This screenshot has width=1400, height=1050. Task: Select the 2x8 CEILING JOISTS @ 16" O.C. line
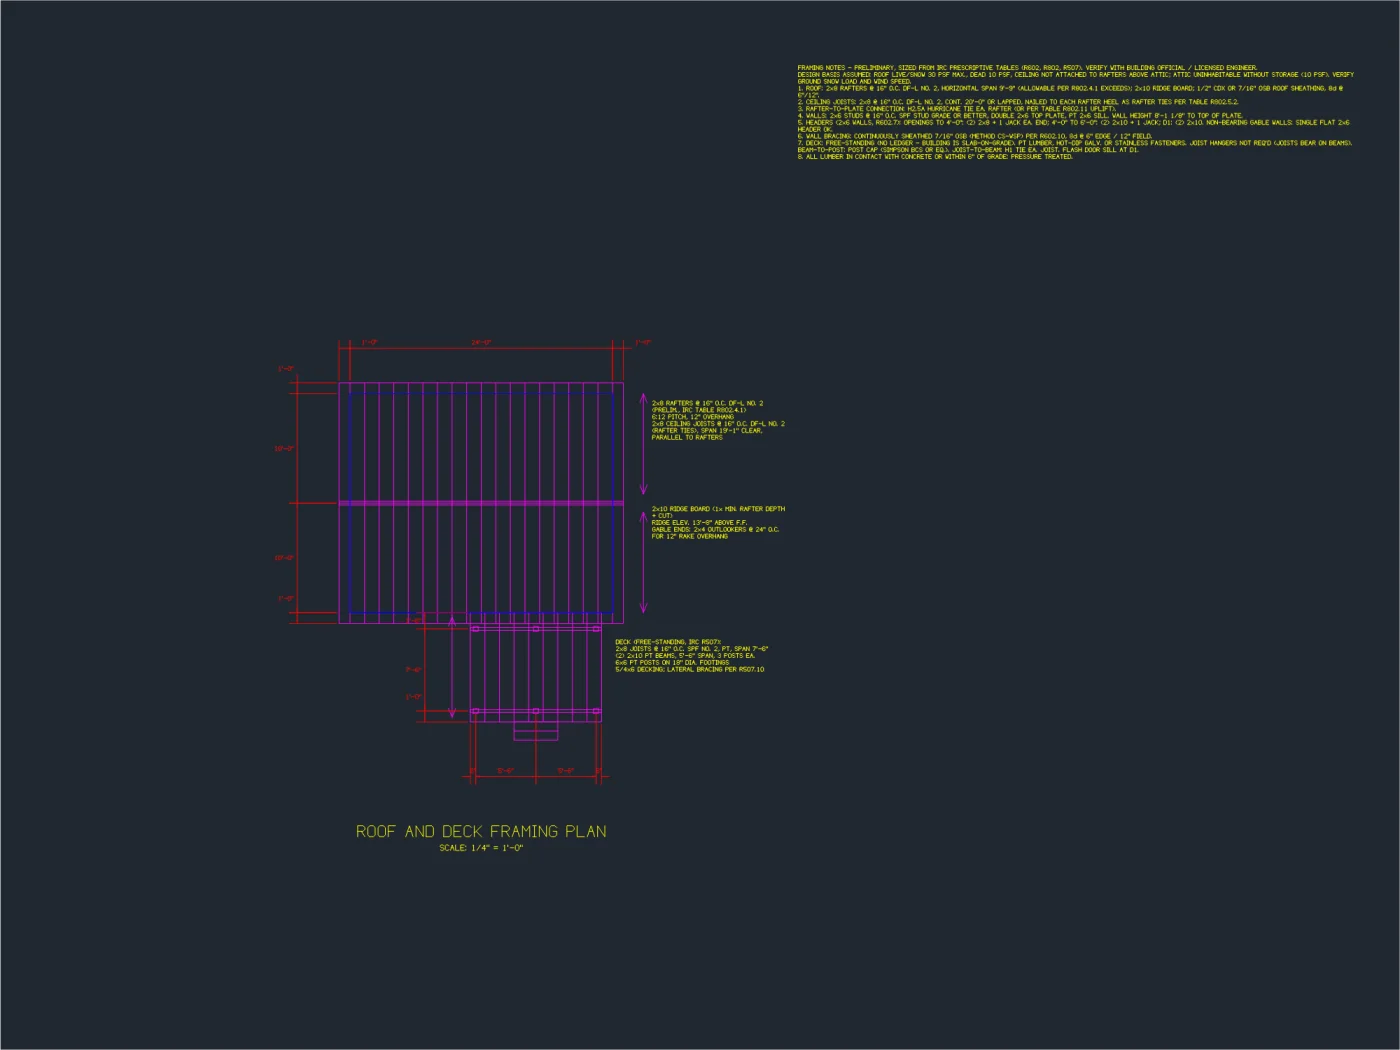(718, 424)
